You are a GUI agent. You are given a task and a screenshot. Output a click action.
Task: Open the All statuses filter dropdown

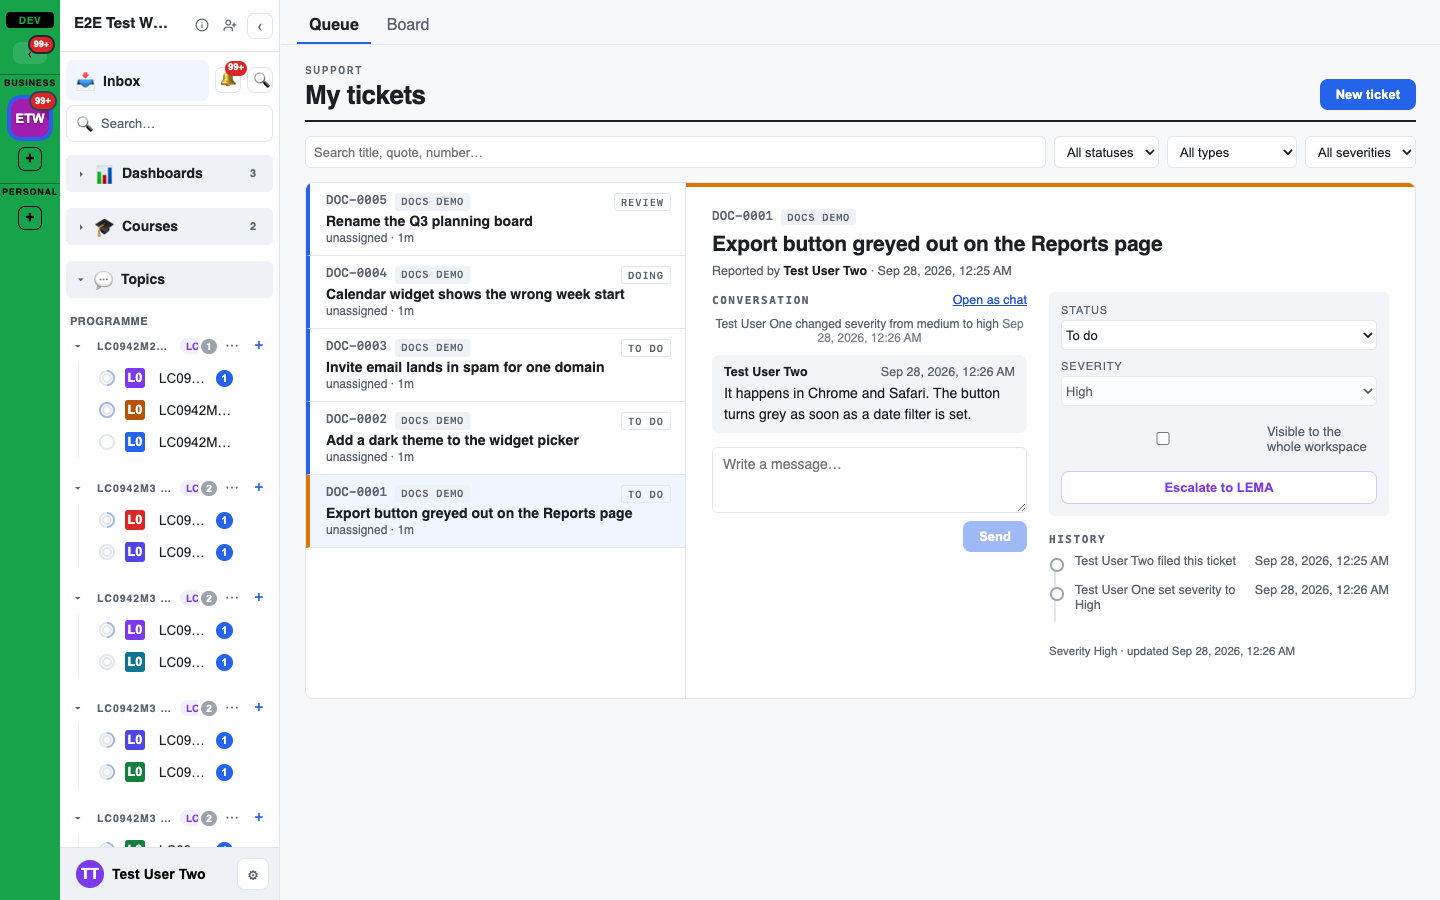(x=1106, y=152)
